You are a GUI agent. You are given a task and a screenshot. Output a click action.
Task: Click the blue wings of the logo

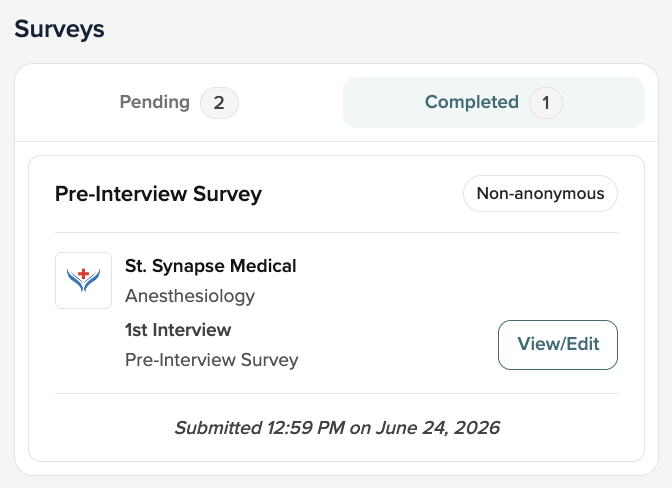point(84,282)
